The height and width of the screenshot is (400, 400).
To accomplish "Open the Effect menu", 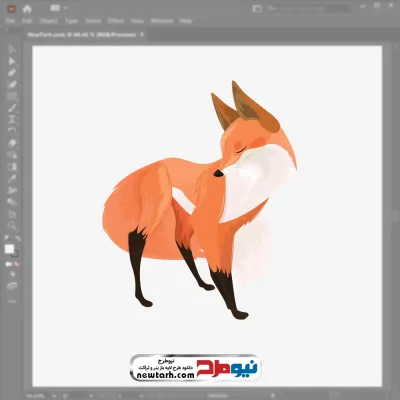I will pyautogui.click(x=116, y=21).
